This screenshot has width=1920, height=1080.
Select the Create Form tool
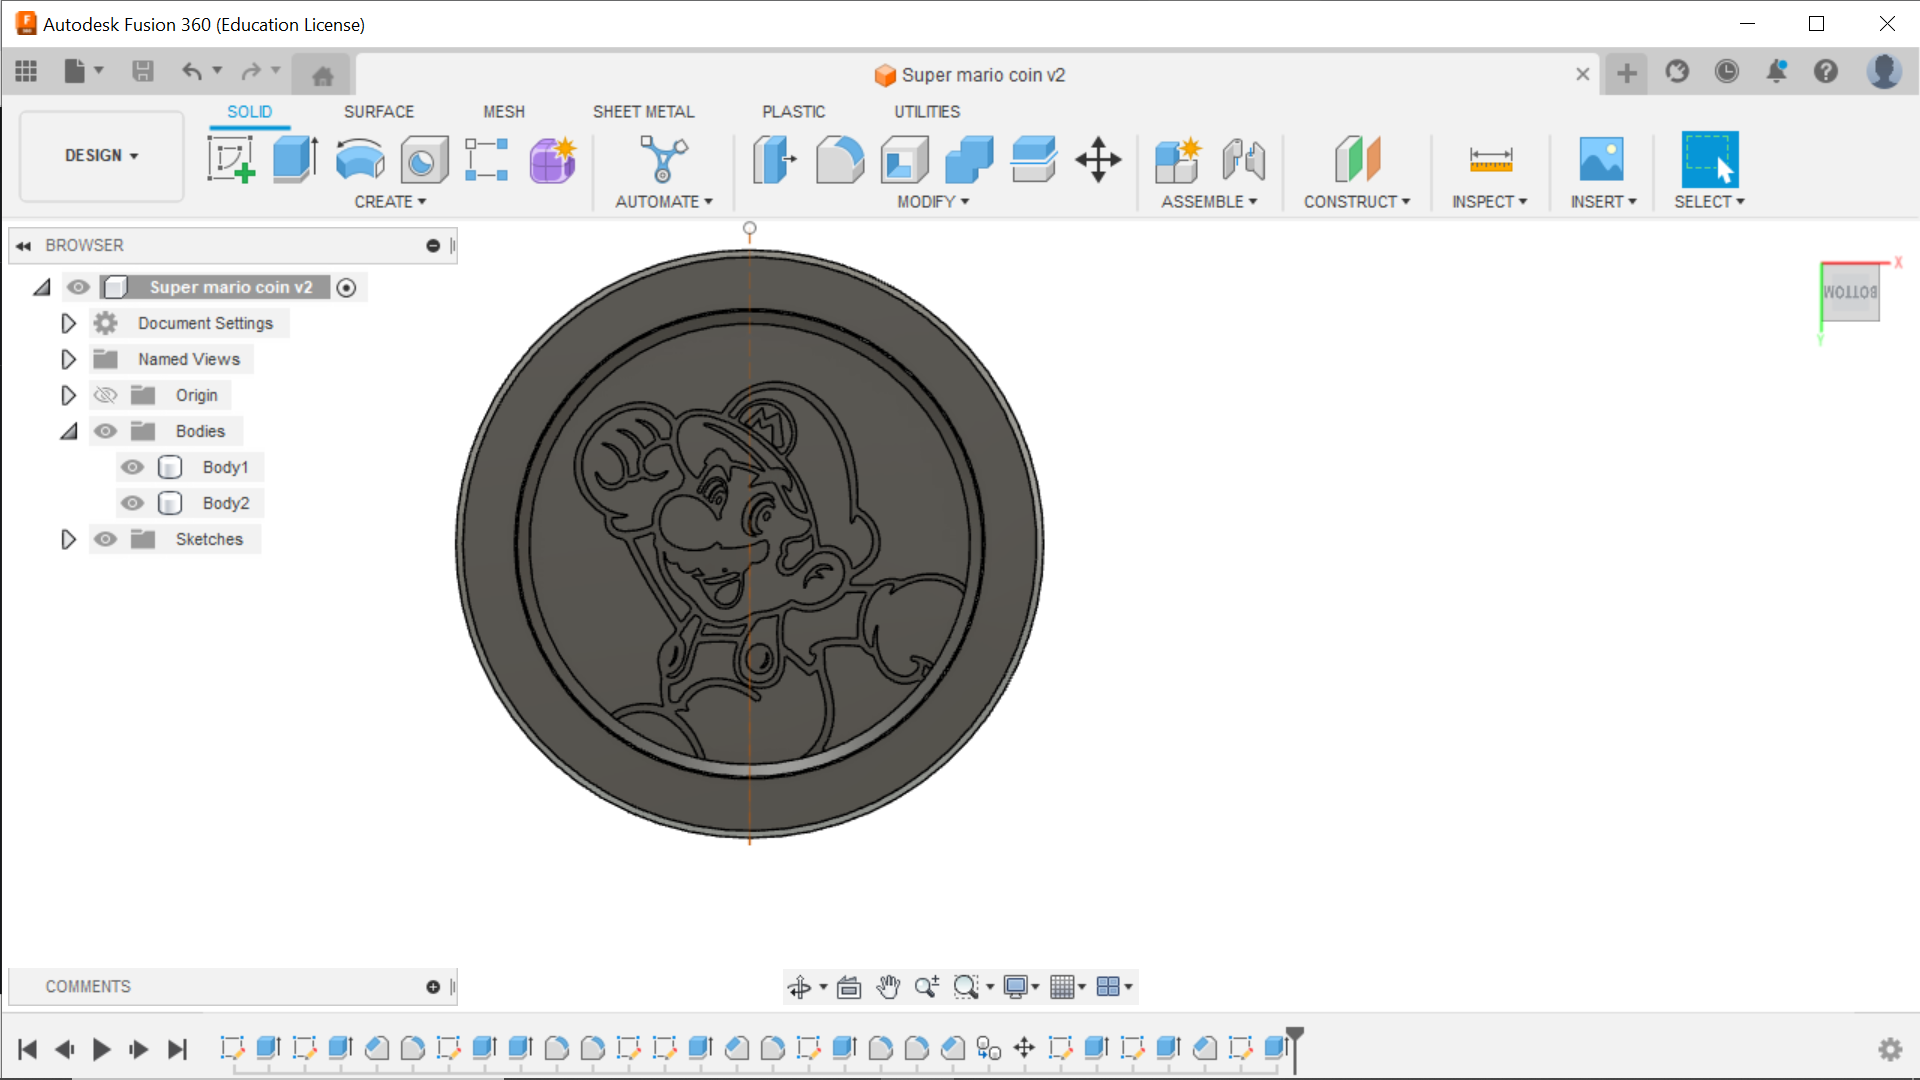click(553, 160)
